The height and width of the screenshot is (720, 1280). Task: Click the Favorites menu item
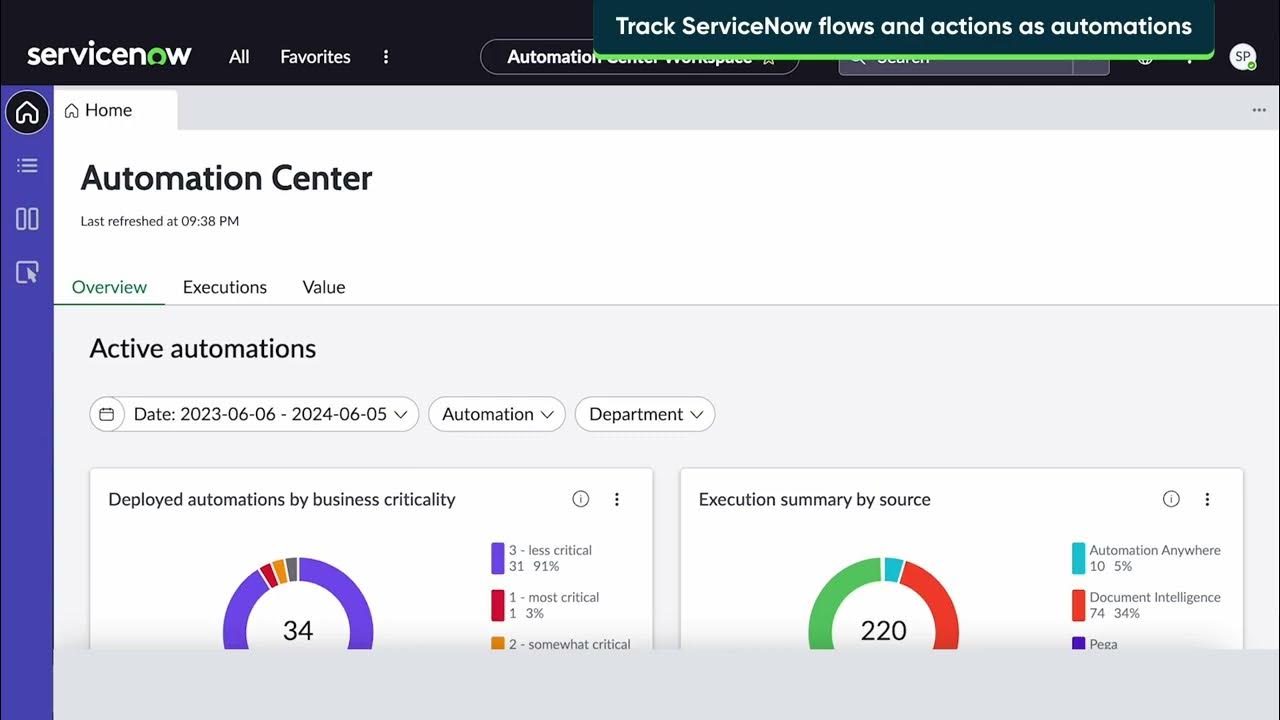[315, 57]
